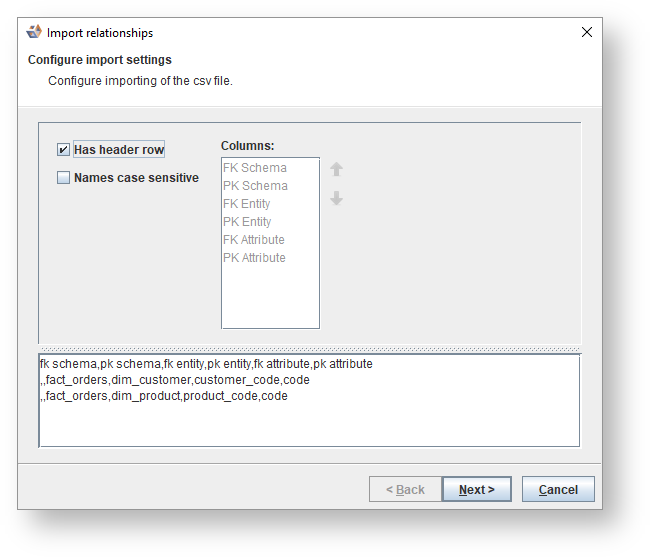Click the splitter divider above the preview
The height and width of the screenshot is (558, 651).
pyautogui.click(x=309, y=349)
